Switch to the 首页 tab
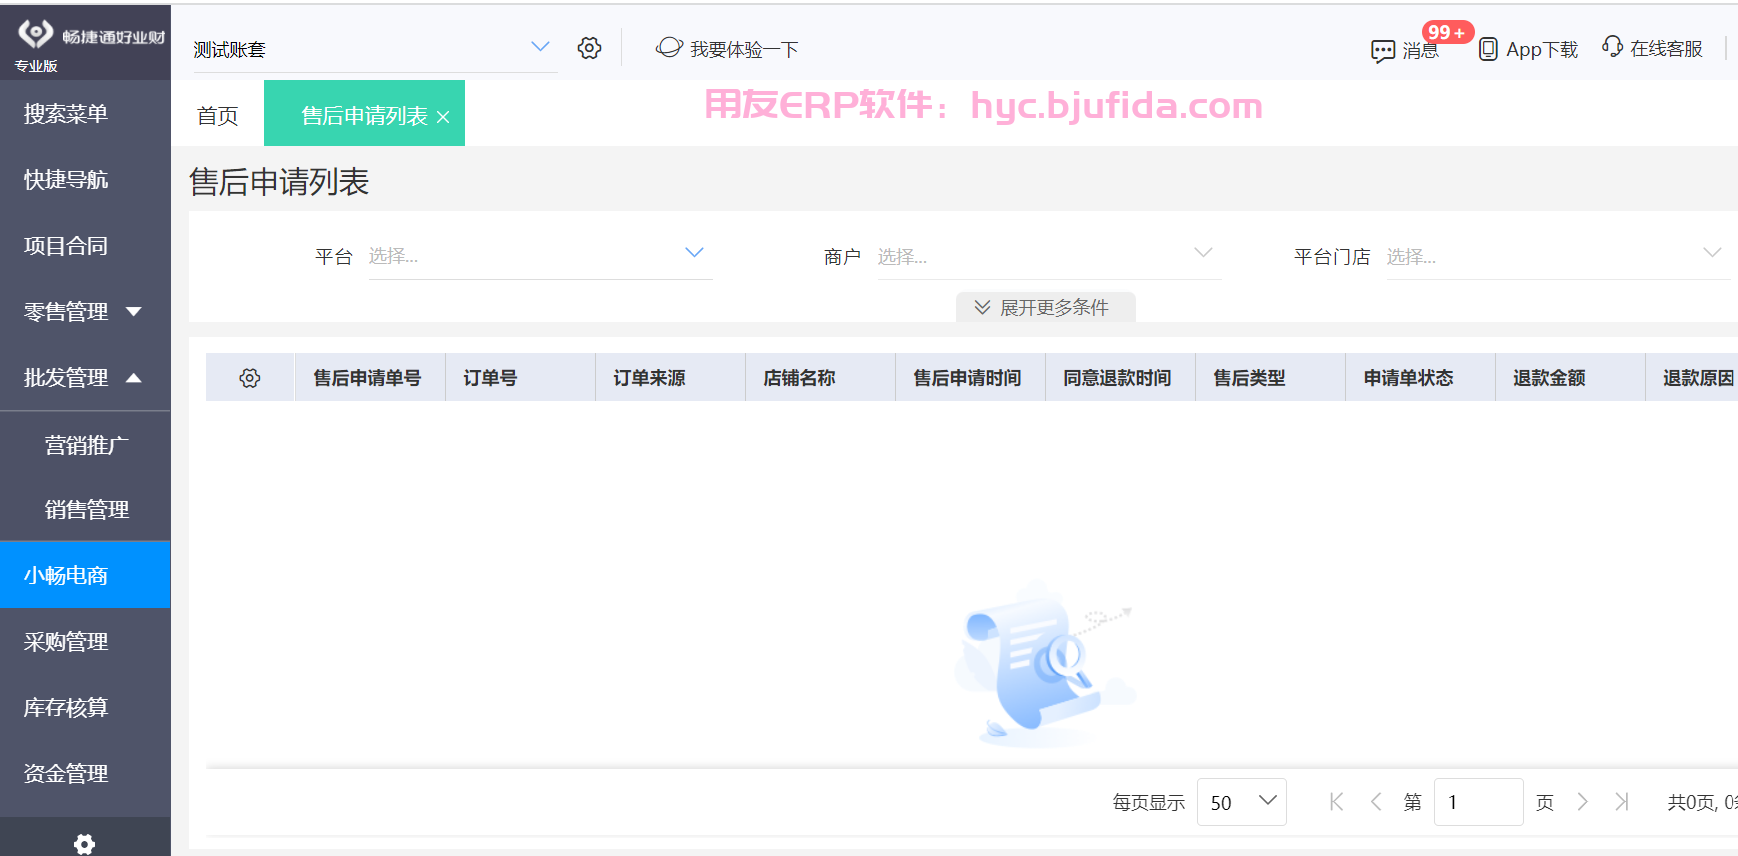 (x=217, y=116)
